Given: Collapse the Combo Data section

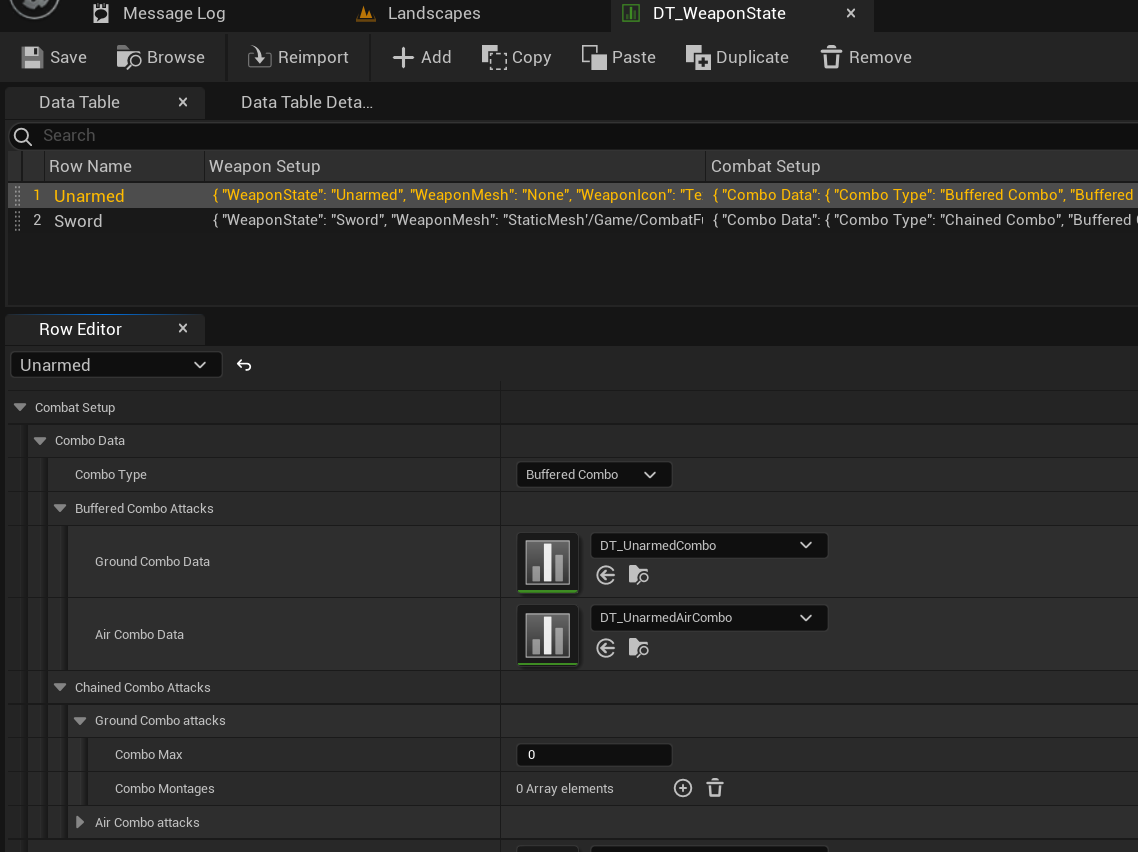Looking at the screenshot, I should pyautogui.click(x=40, y=441).
